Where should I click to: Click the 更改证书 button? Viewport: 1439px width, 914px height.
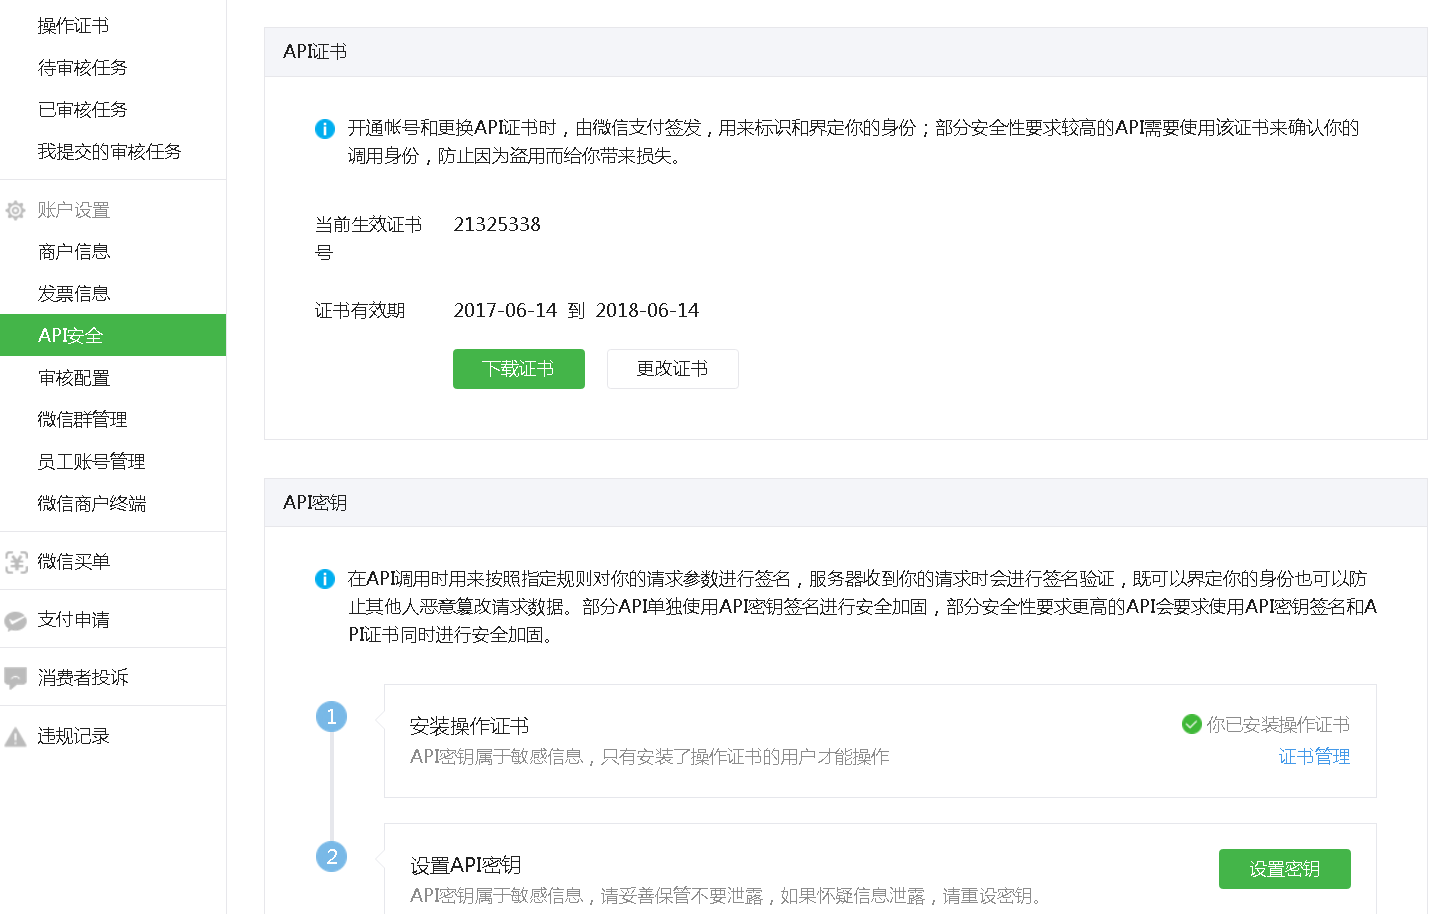tap(672, 369)
